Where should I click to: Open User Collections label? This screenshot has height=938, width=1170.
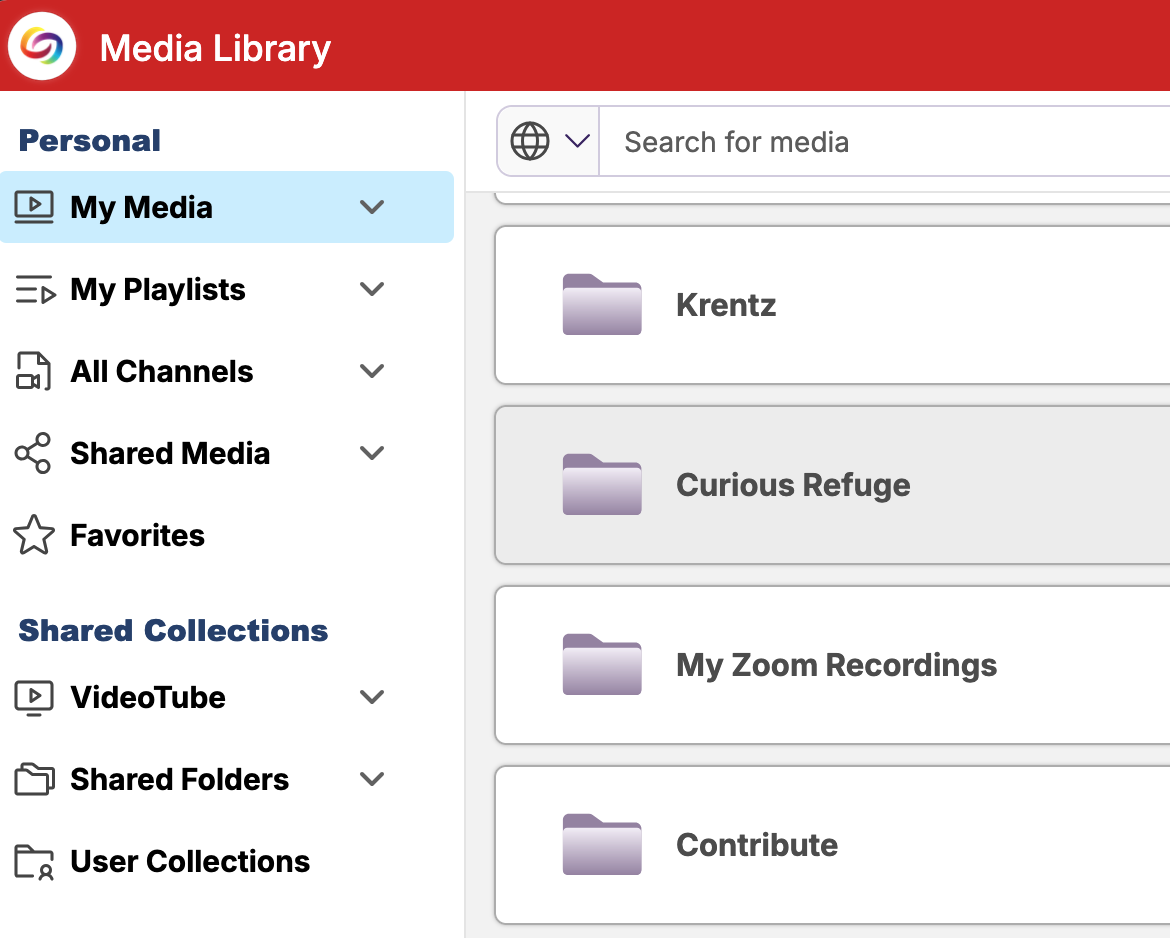tap(190, 861)
